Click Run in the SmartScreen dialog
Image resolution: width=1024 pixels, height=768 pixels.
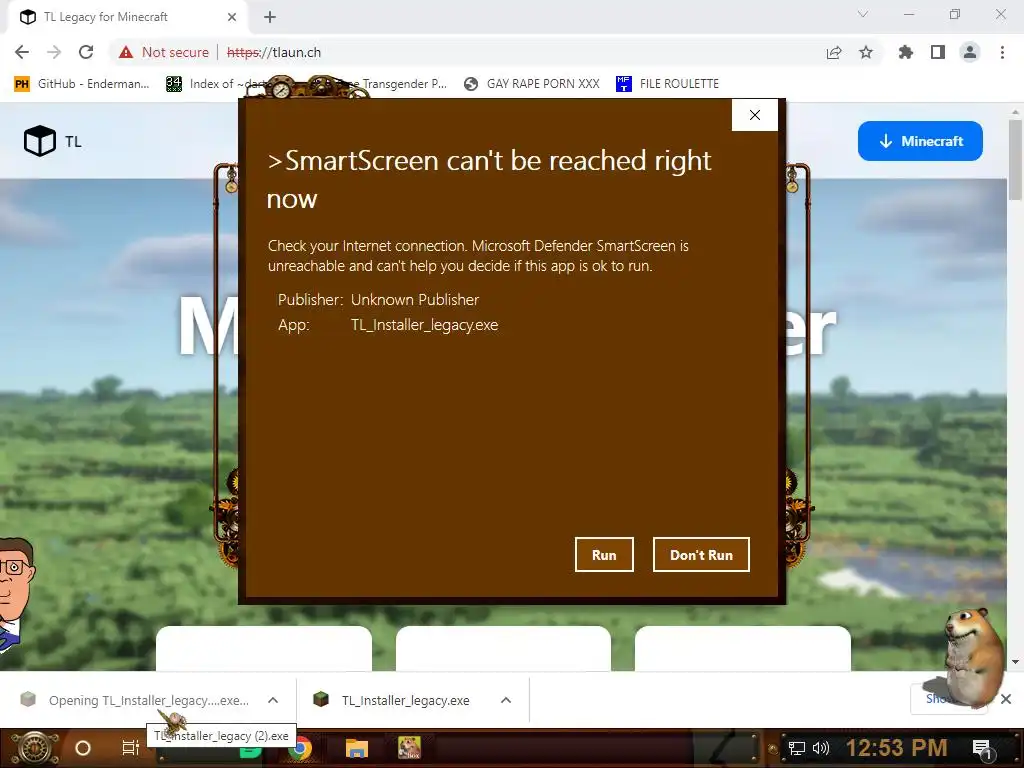click(604, 554)
